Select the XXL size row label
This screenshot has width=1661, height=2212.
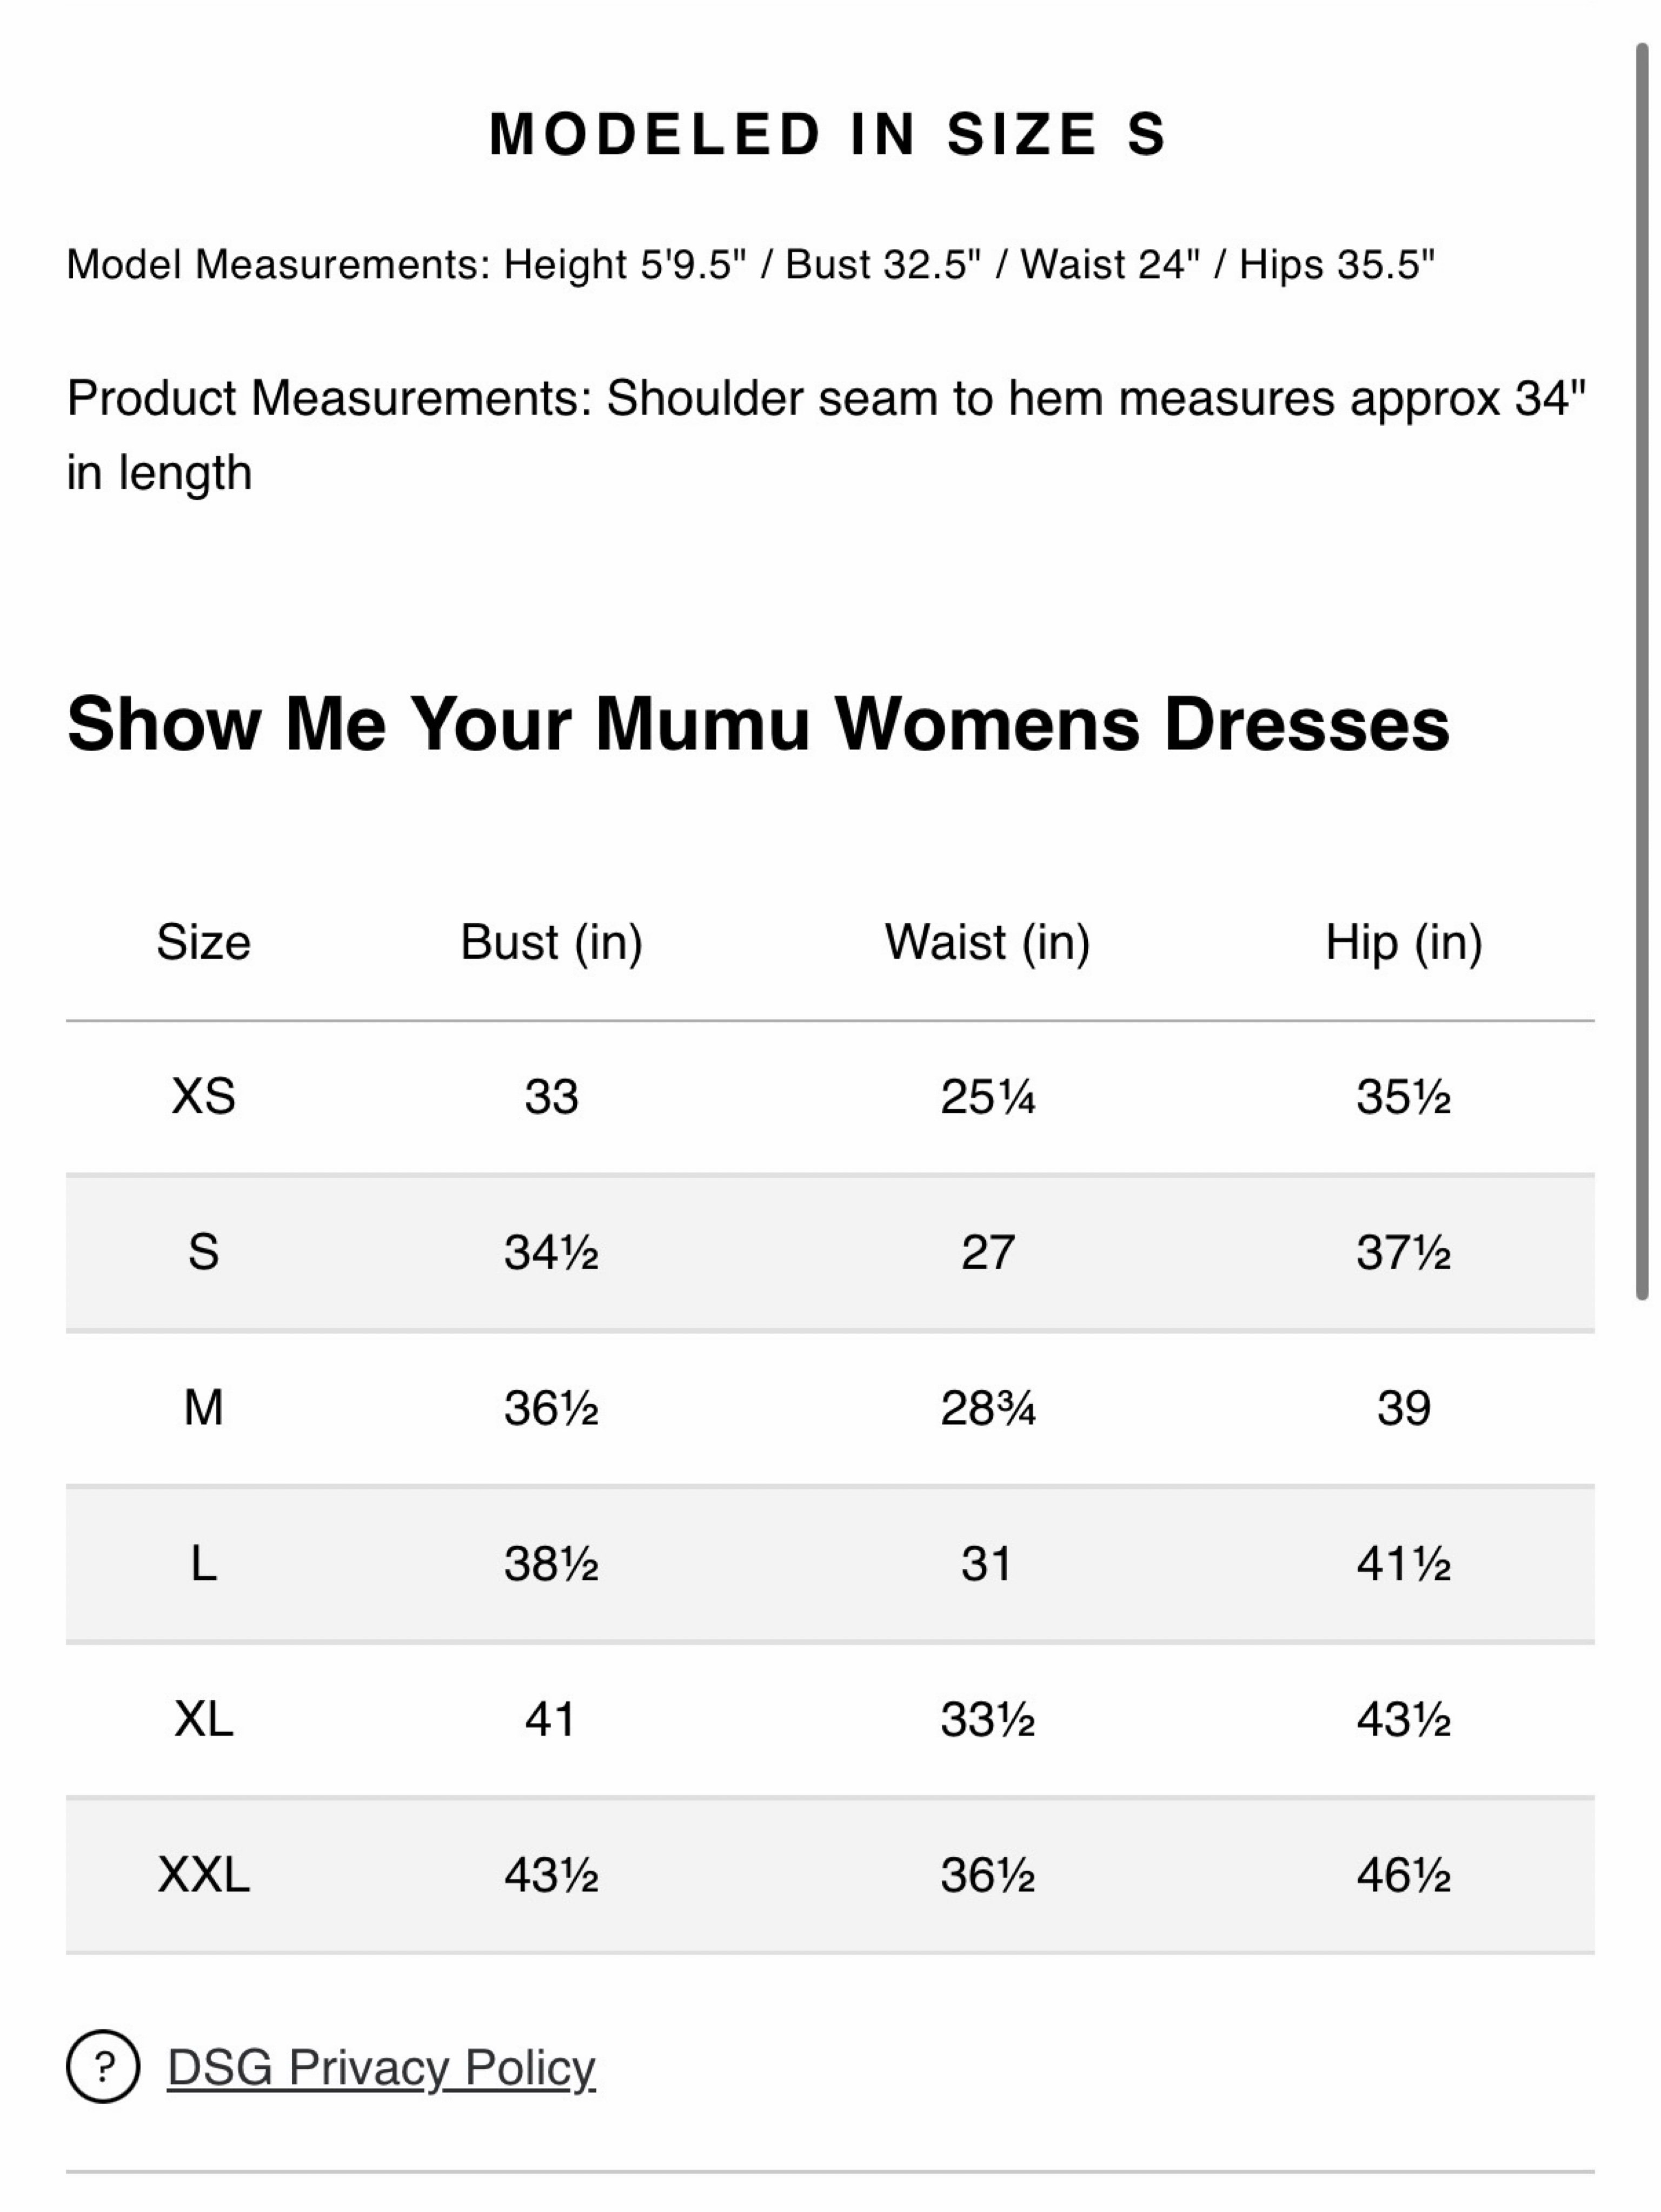pos(203,1875)
